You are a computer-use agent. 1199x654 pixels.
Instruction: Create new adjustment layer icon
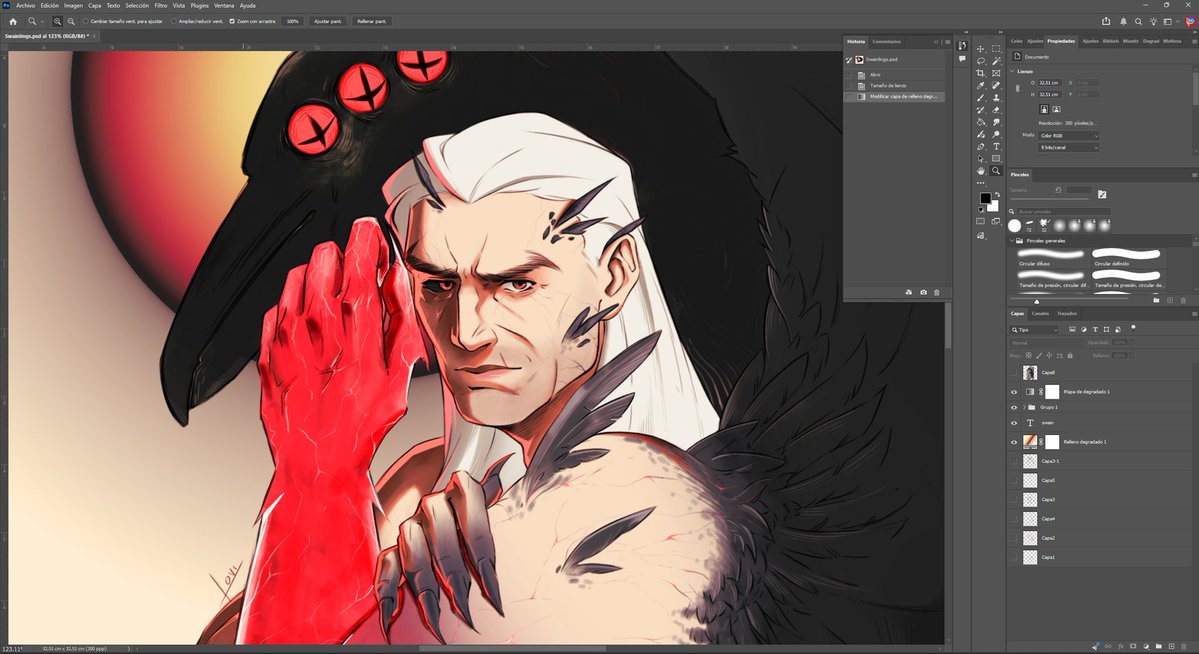pos(1146,646)
